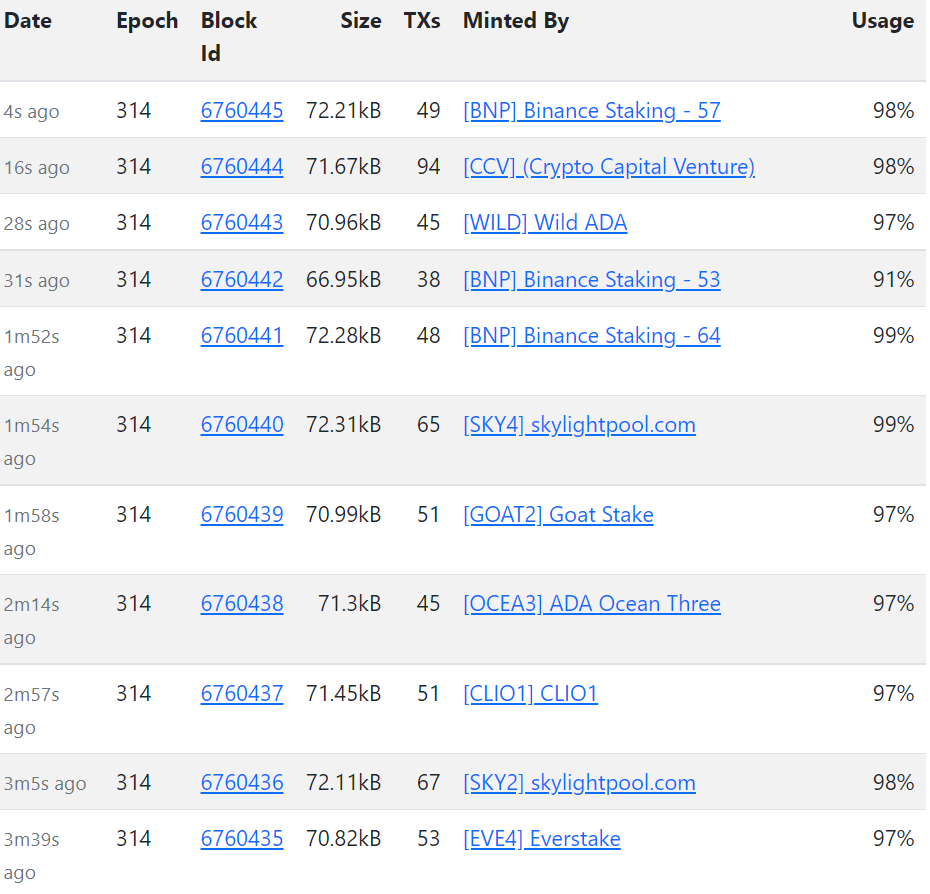
Task: Click the Epoch column header
Action: tap(147, 21)
